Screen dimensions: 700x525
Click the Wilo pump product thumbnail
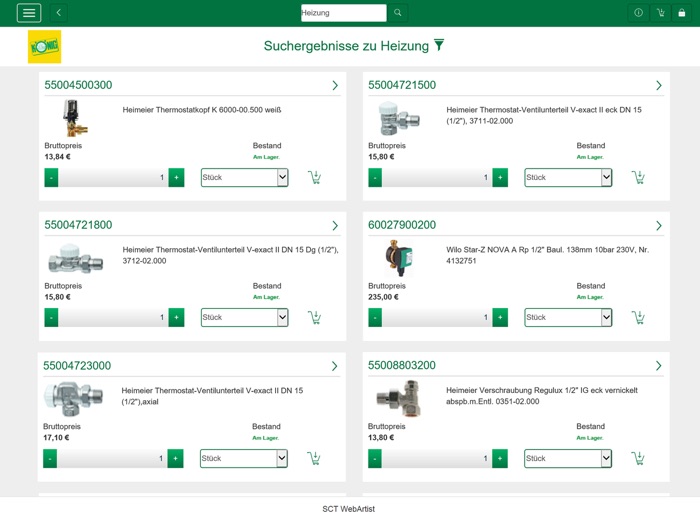click(x=399, y=258)
